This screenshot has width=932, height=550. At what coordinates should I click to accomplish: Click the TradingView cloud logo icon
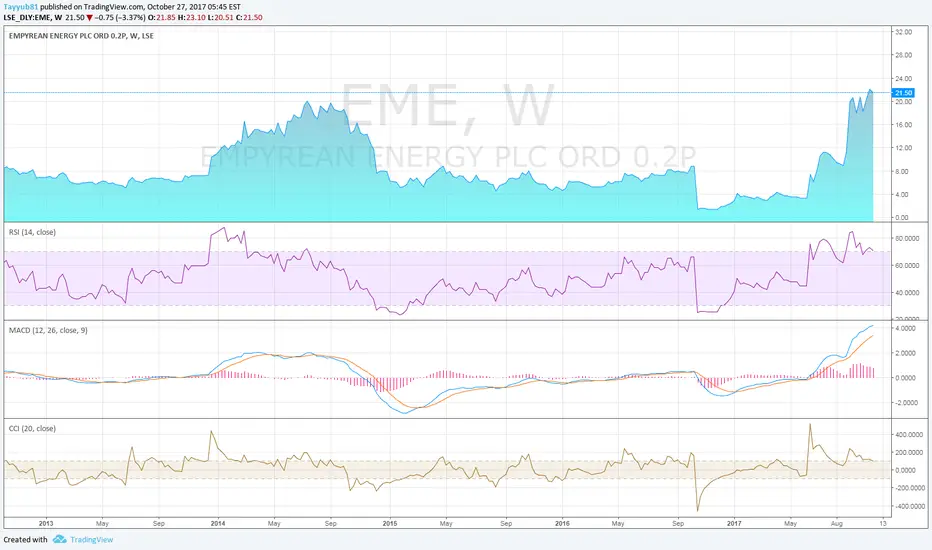(x=59, y=539)
